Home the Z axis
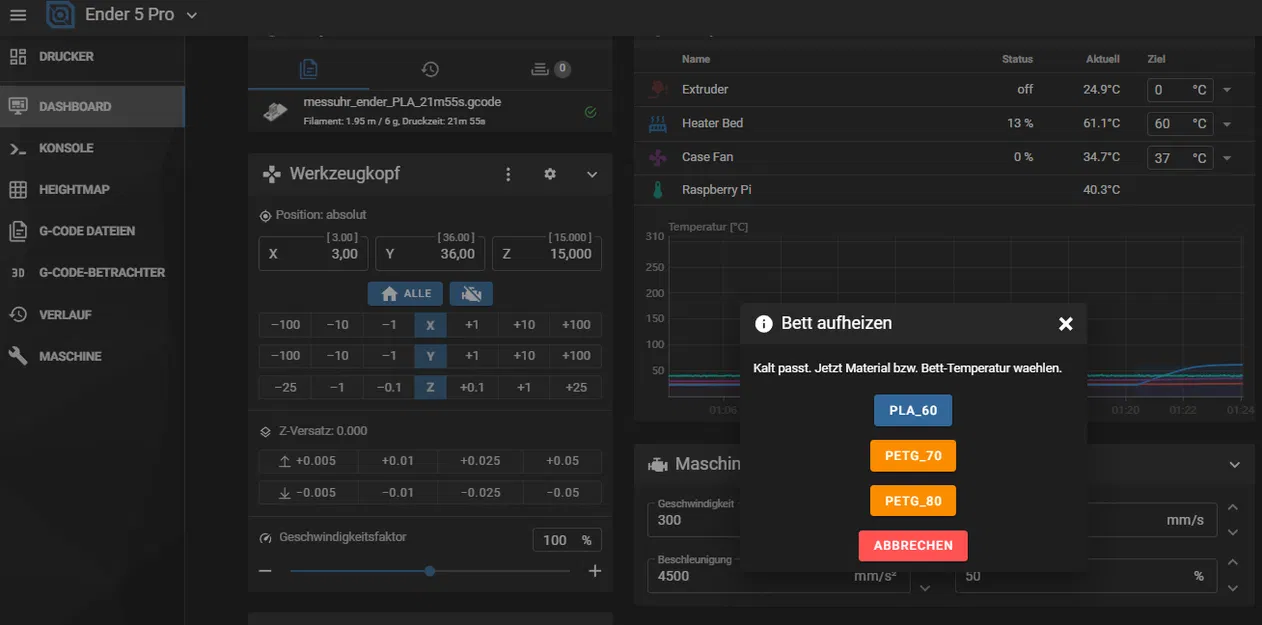The height and width of the screenshot is (625, 1262). tap(430, 387)
